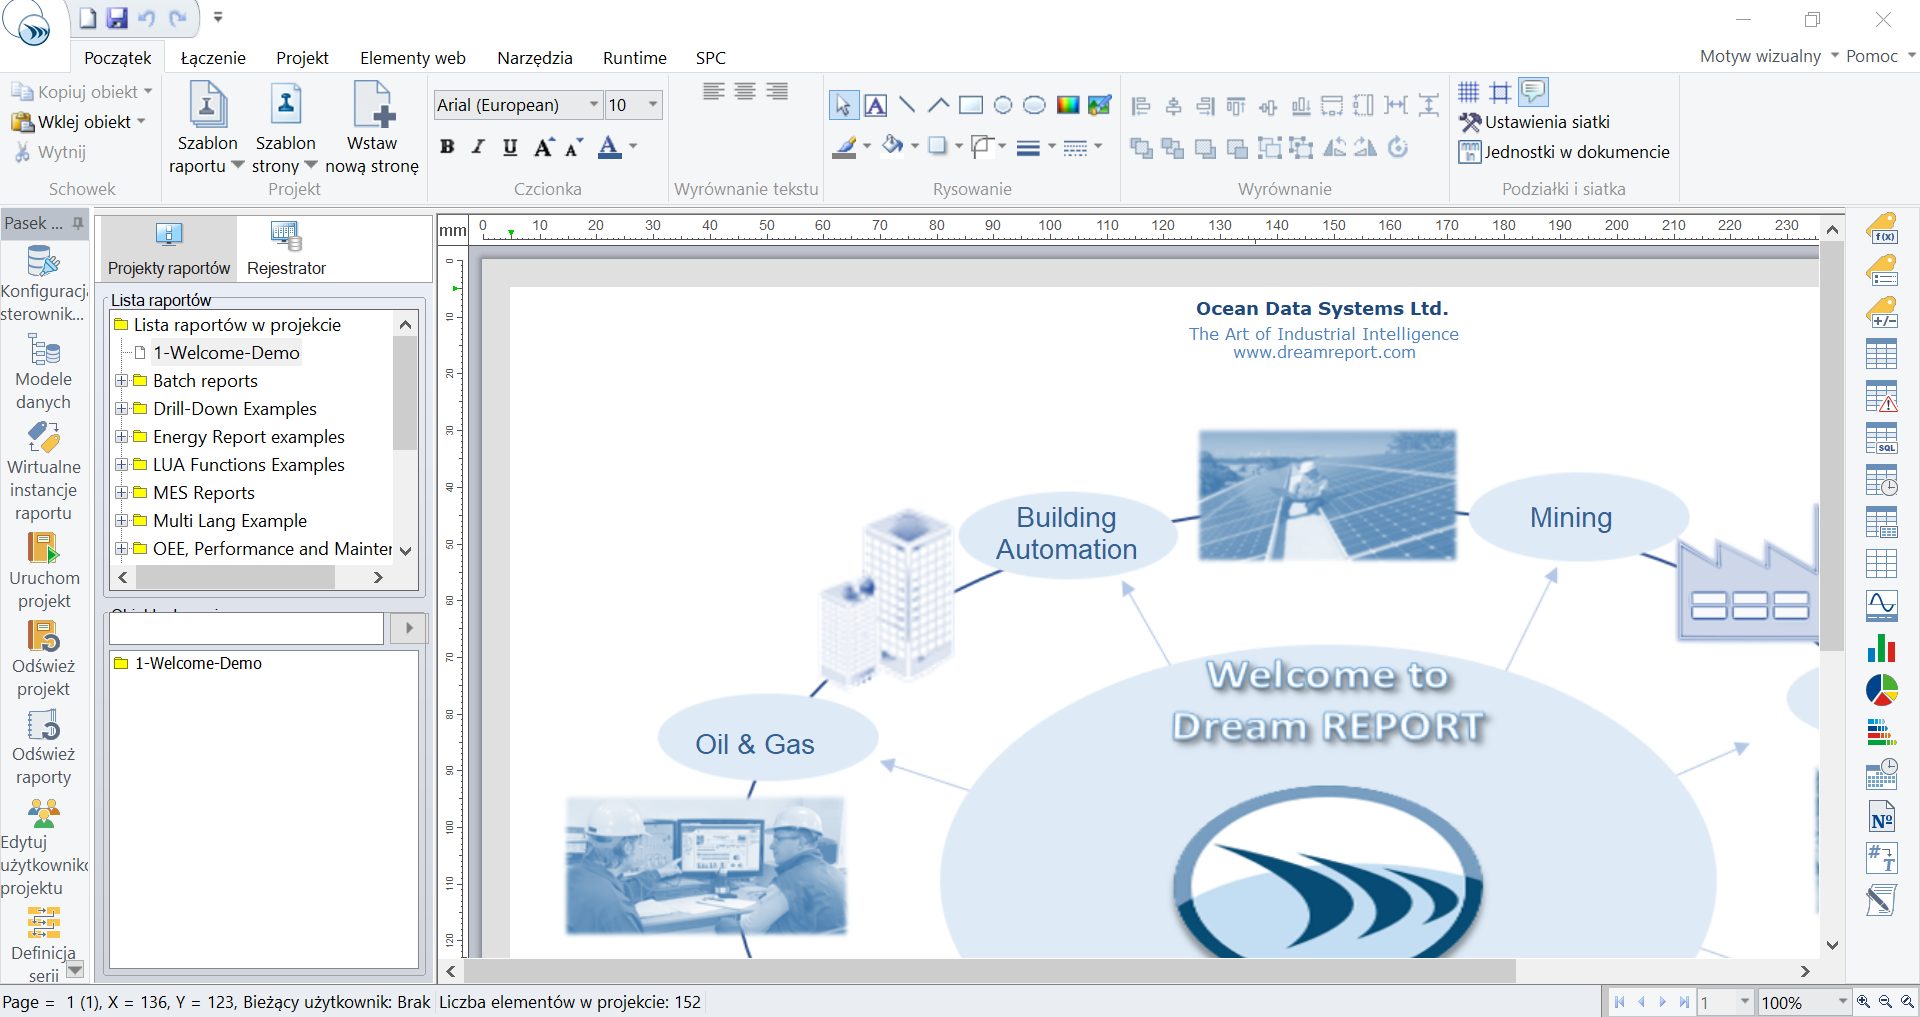This screenshot has height=1017, width=1920.
Task: Open Edytuj użytkowników projektu
Action: click(43, 847)
